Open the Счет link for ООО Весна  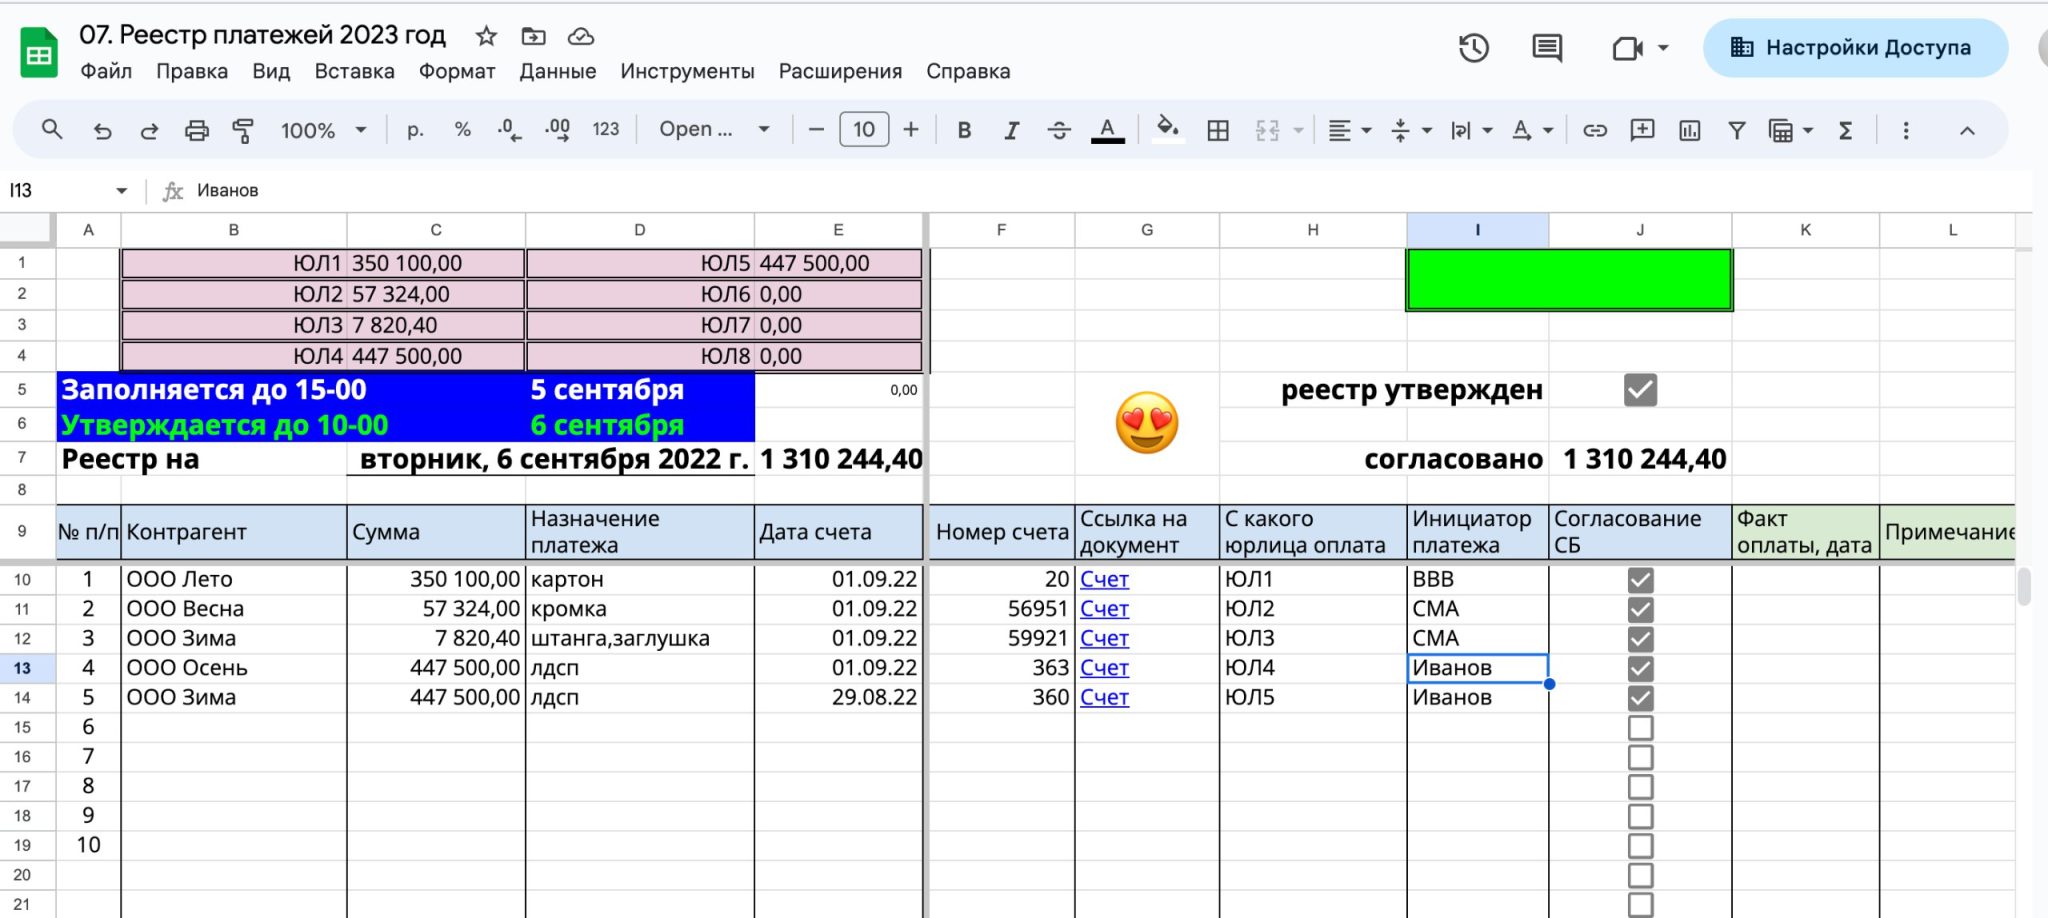pos(1104,609)
